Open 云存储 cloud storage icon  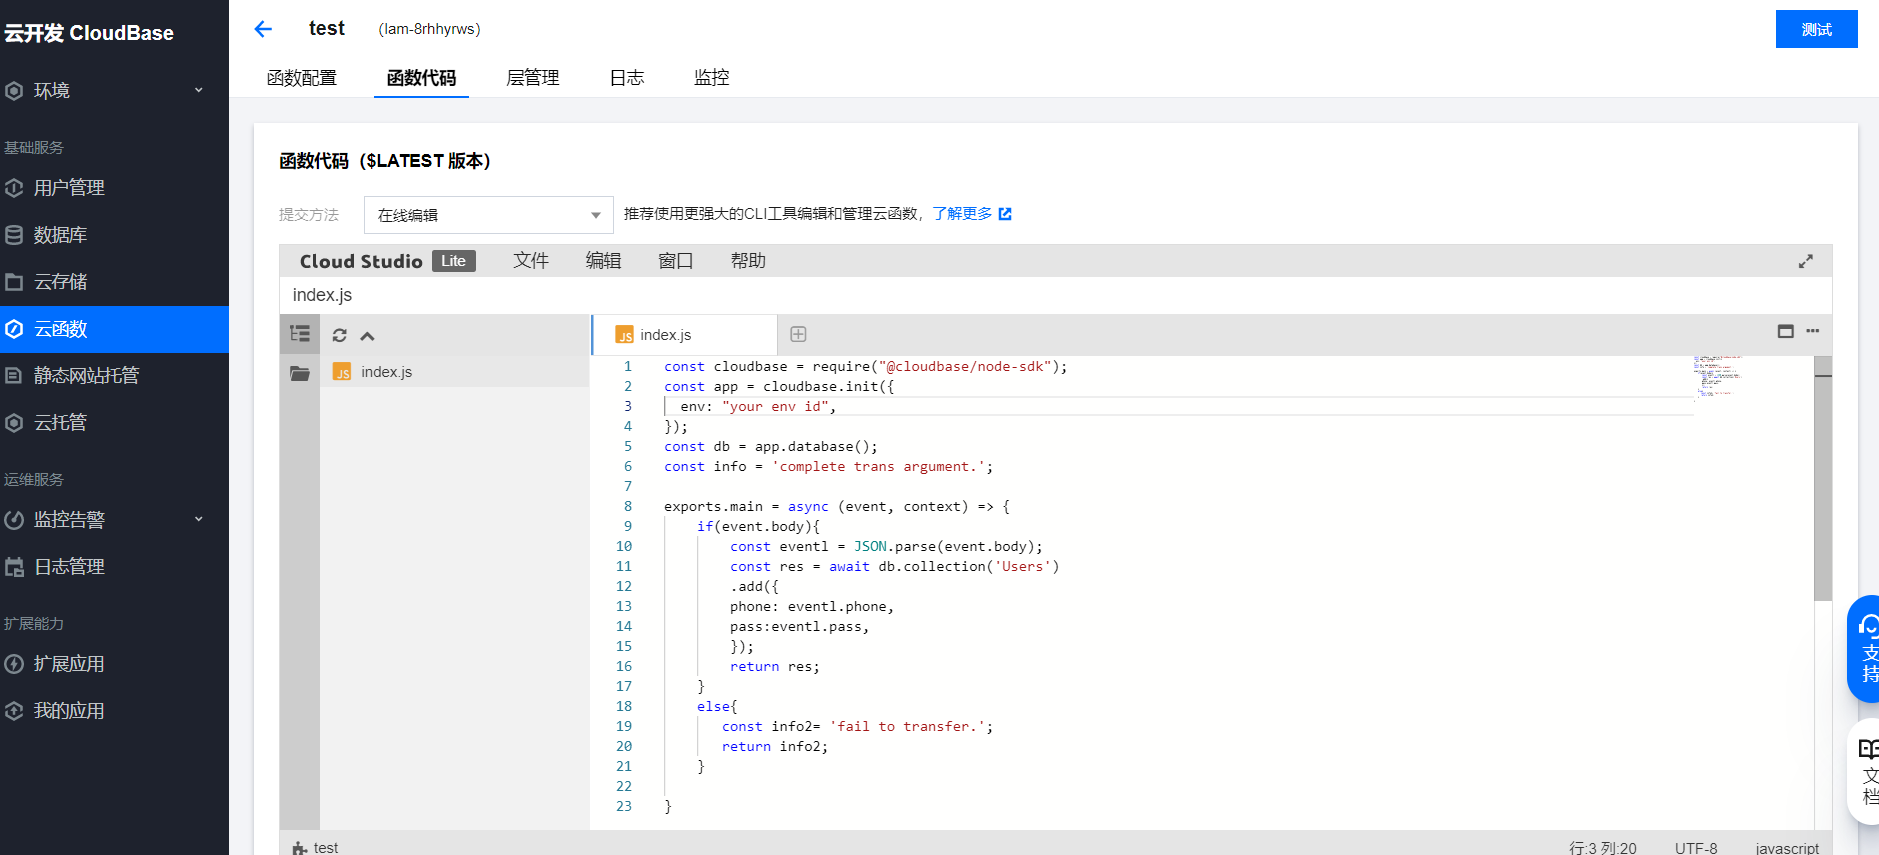(x=14, y=282)
